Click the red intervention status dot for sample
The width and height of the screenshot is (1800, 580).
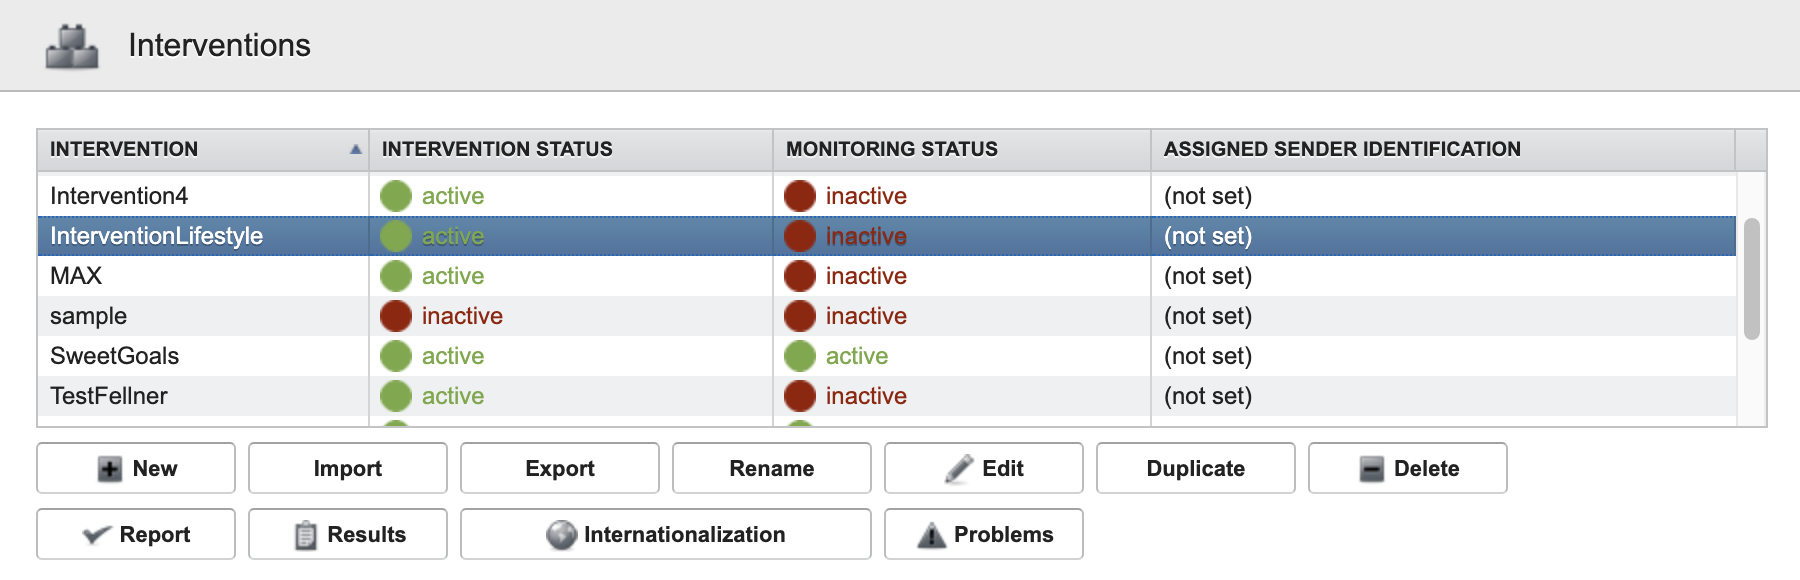coord(396,316)
